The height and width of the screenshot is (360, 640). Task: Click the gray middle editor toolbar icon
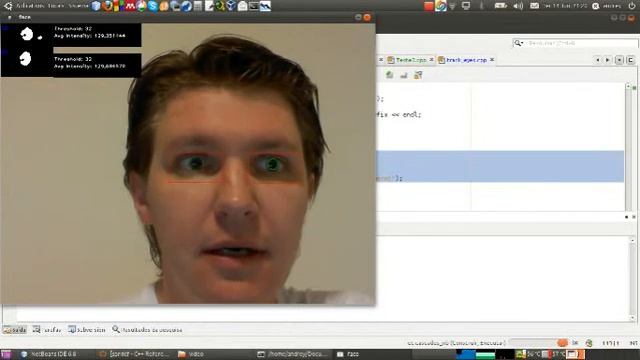(404, 75)
